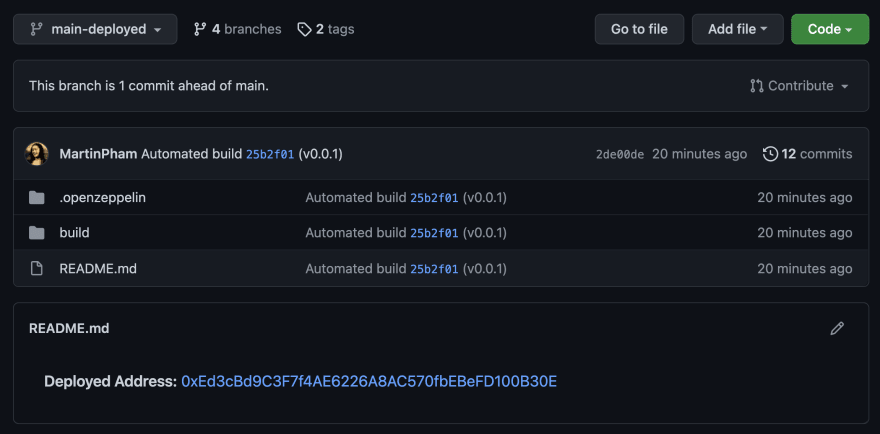View the 12 commits history

click(808, 154)
